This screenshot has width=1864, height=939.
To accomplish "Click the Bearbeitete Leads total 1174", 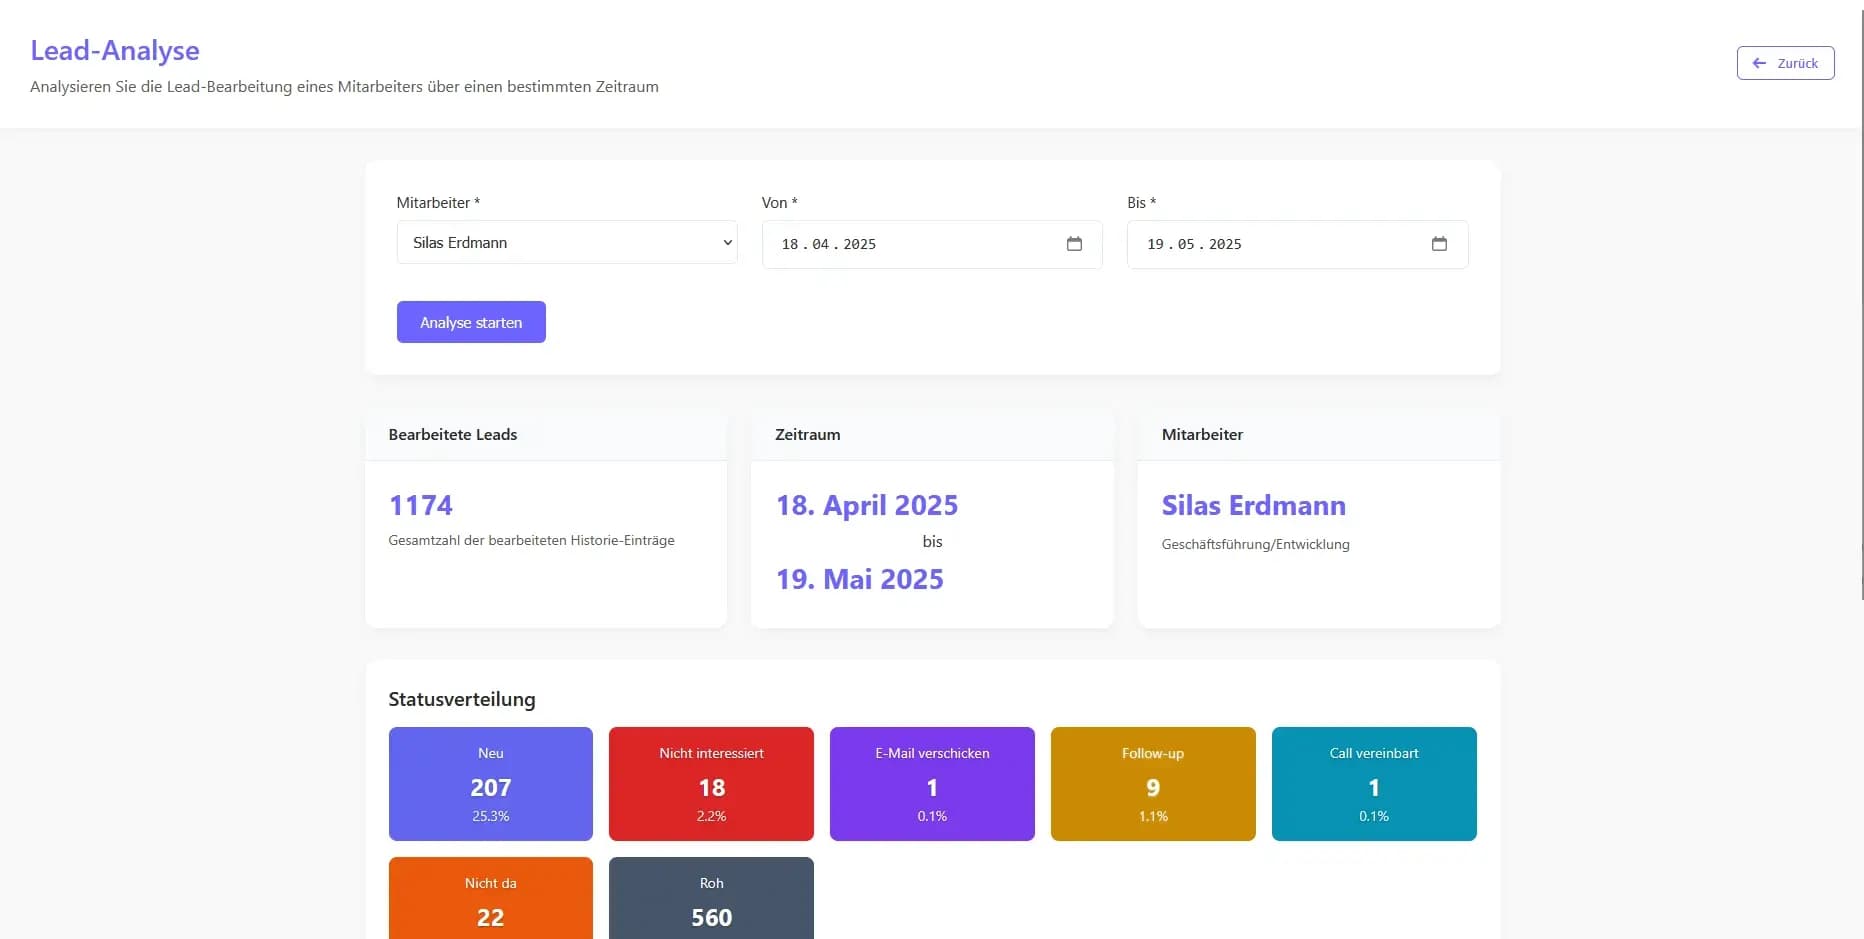I will point(420,505).
